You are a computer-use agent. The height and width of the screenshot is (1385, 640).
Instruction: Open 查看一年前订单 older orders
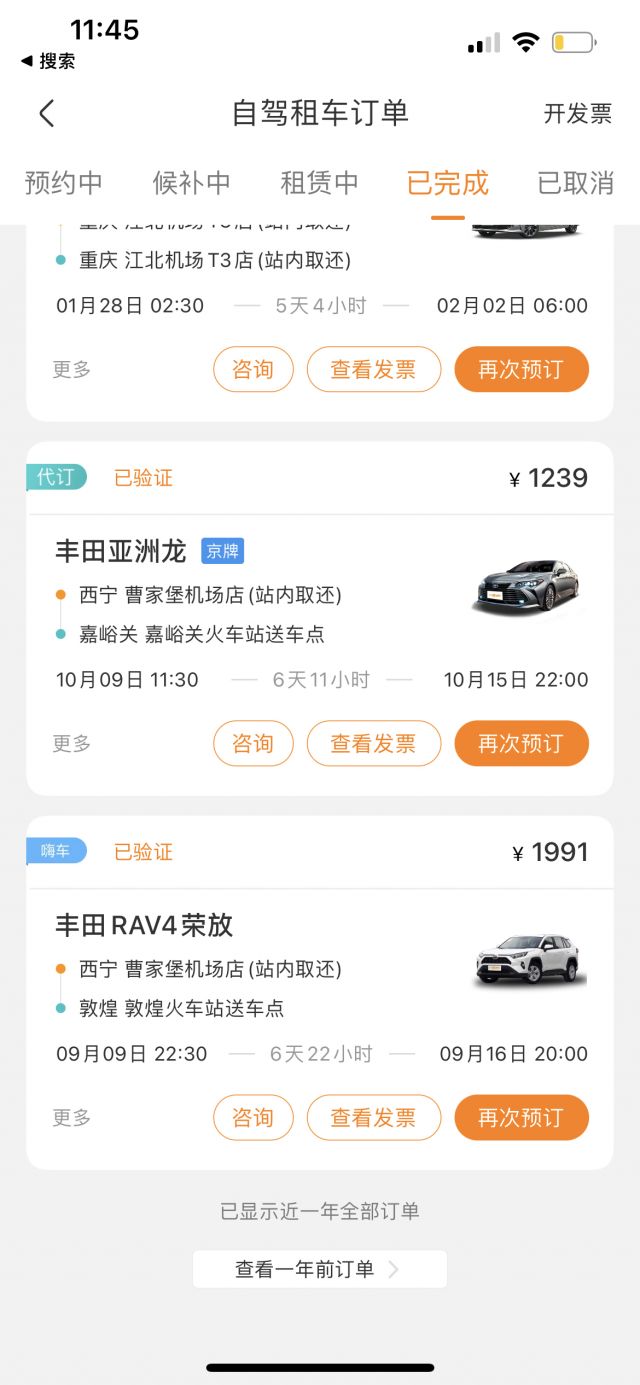click(x=319, y=1269)
